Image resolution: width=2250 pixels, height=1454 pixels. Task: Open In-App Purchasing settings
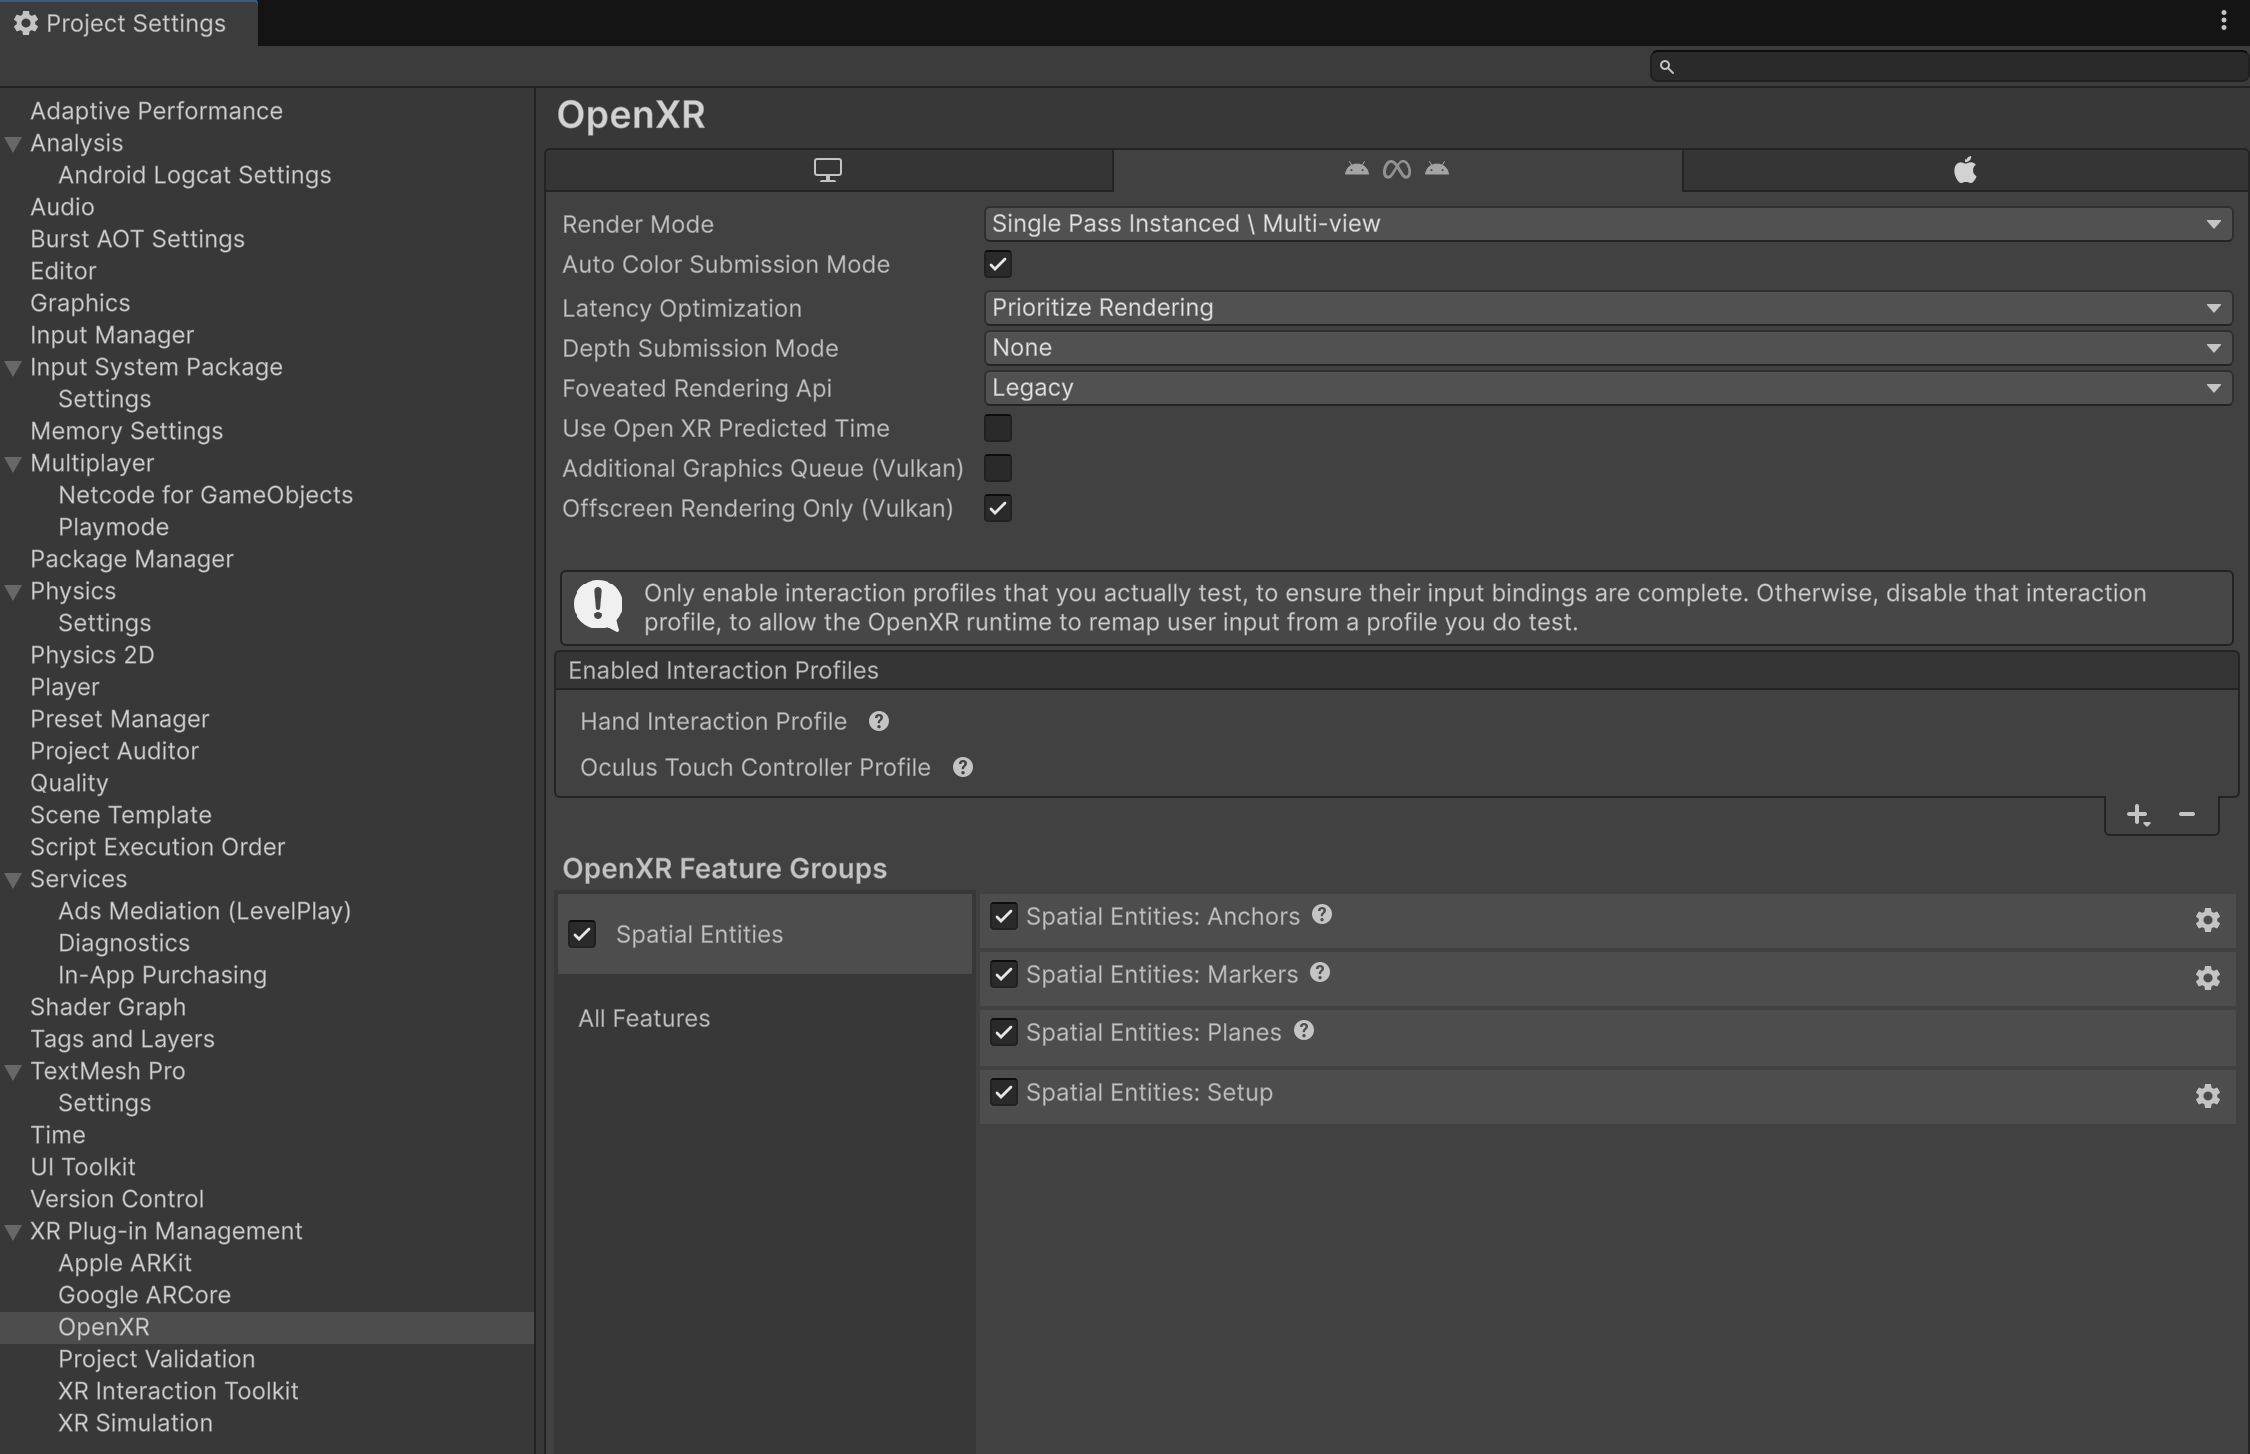[x=162, y=975]
